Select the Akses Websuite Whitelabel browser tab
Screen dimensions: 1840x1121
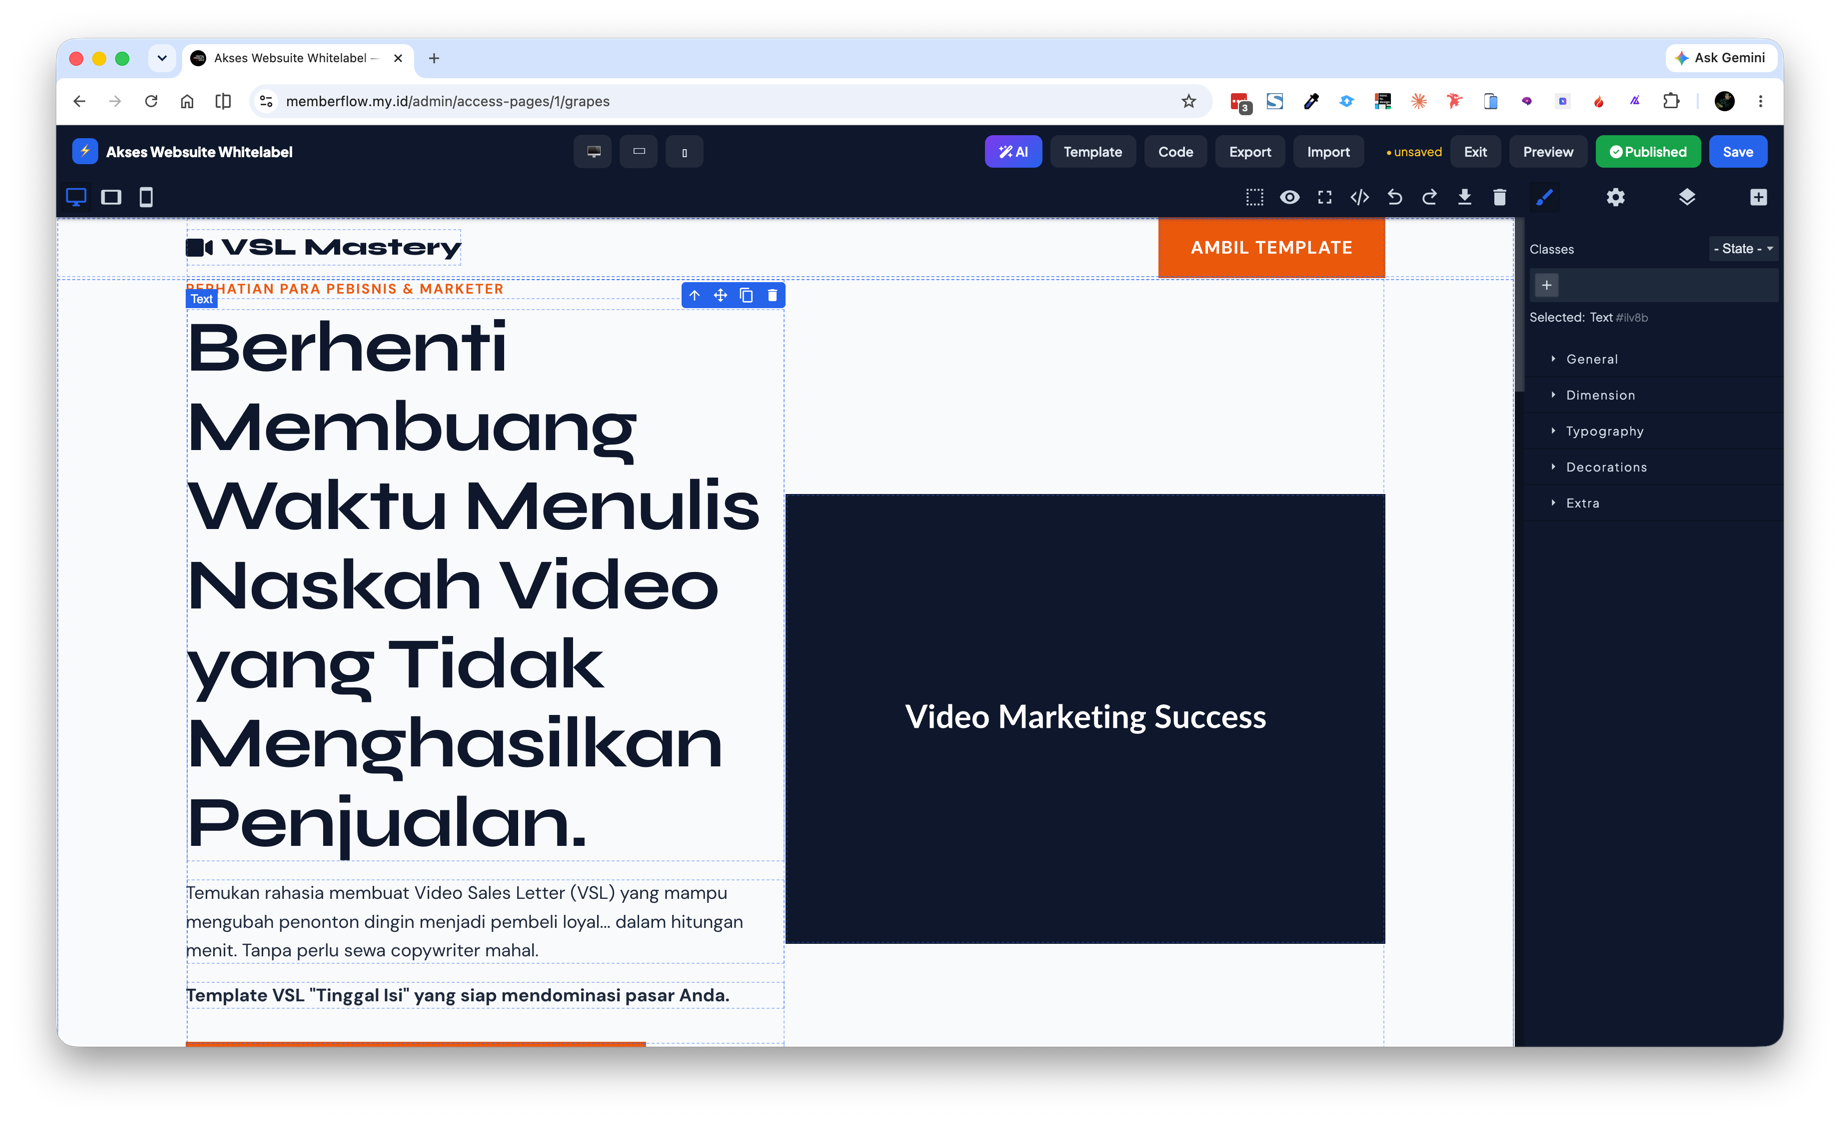(296, 58)
